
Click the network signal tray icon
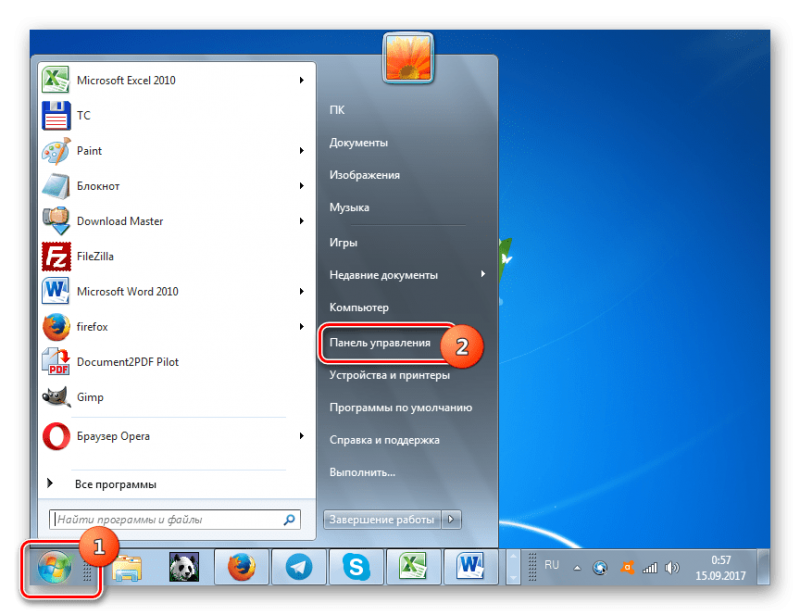tap(650, 568)
